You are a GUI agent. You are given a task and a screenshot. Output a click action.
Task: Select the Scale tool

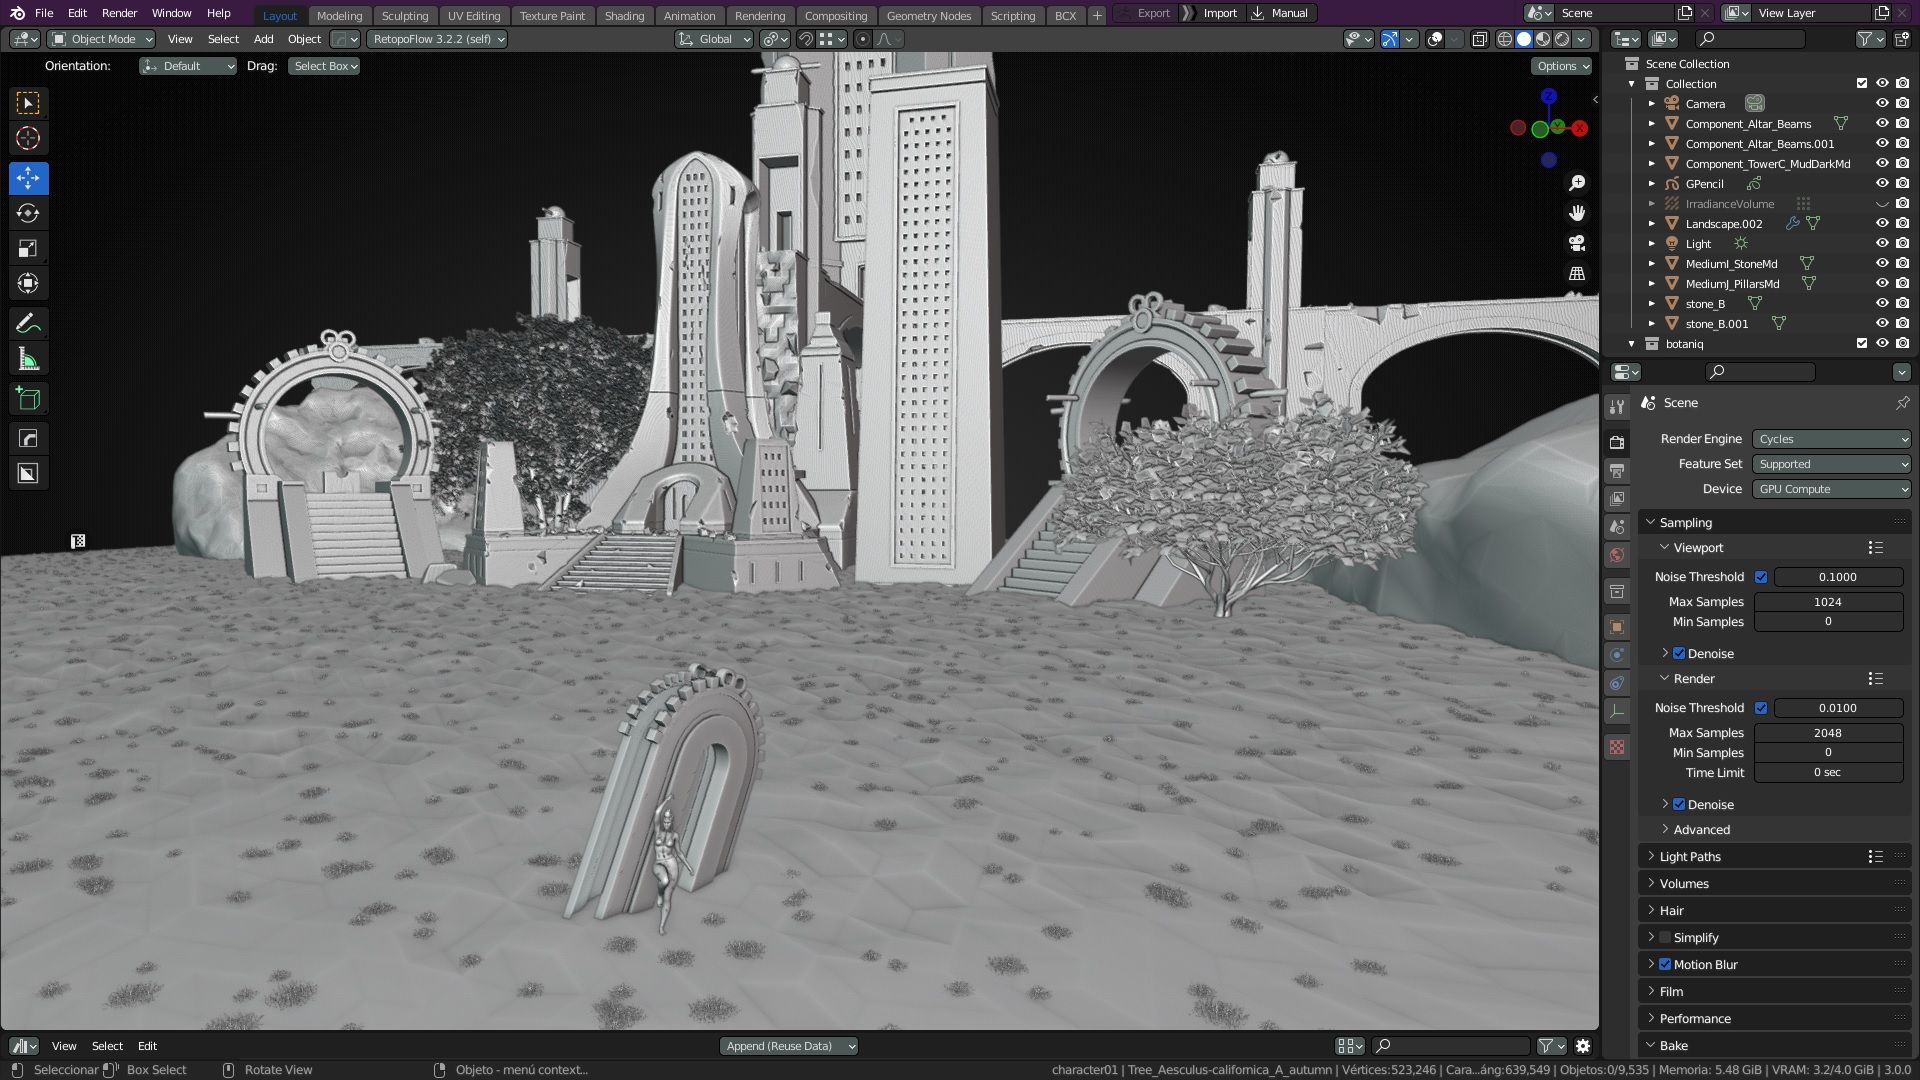[x=28, y=249]
